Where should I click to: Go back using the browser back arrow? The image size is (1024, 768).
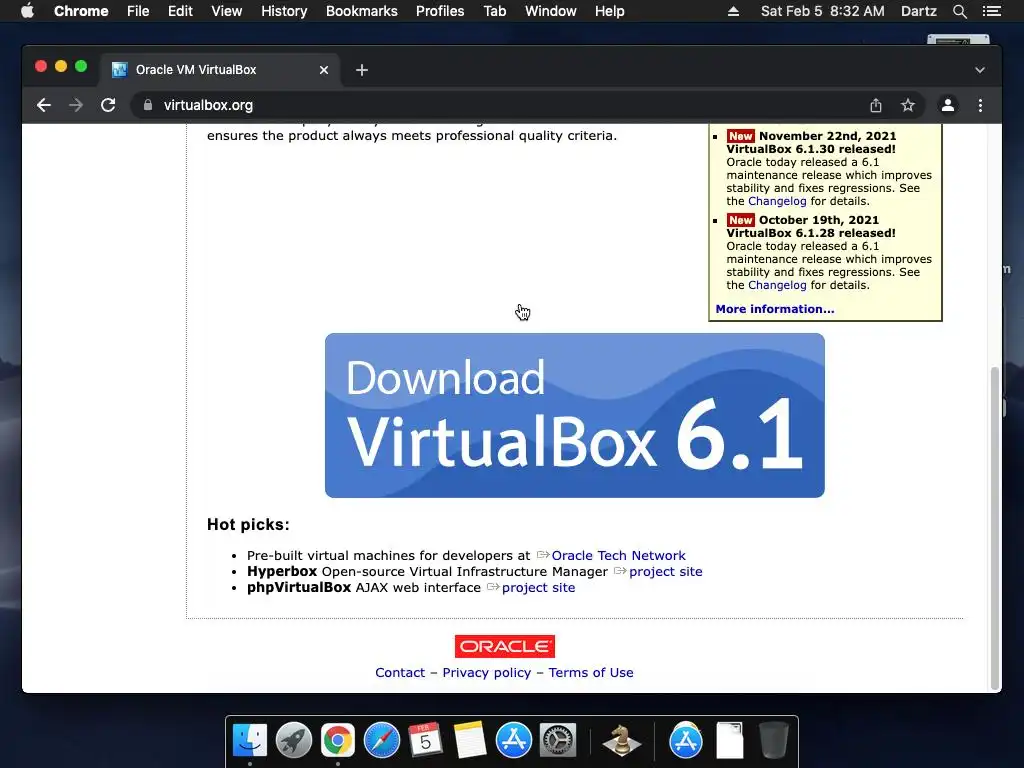[x=44, y=105]
